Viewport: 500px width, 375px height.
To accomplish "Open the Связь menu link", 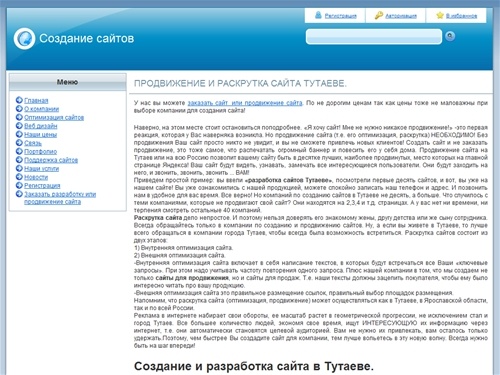I will (x=33, y=143).
